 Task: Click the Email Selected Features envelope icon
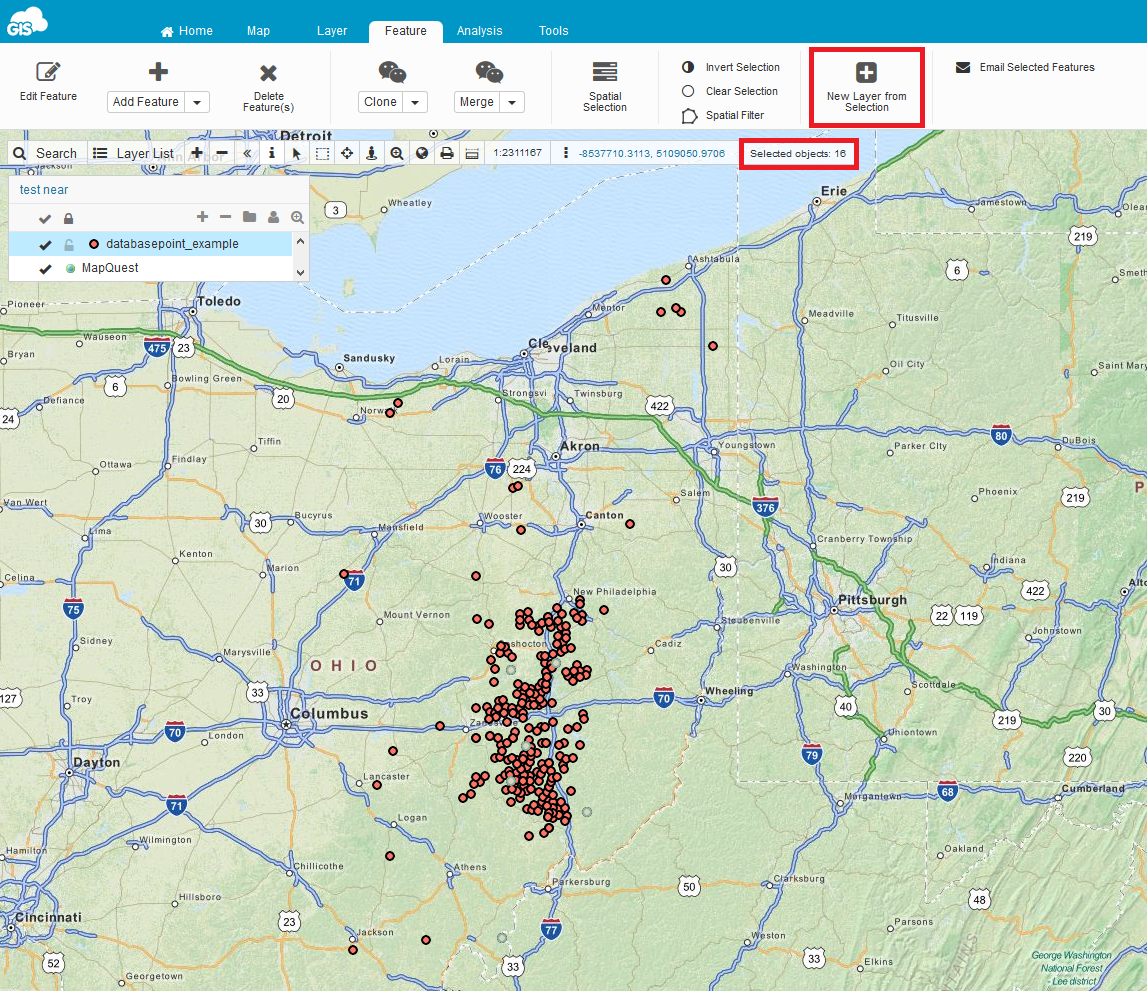pyautogui.click(x=963, y=67)
